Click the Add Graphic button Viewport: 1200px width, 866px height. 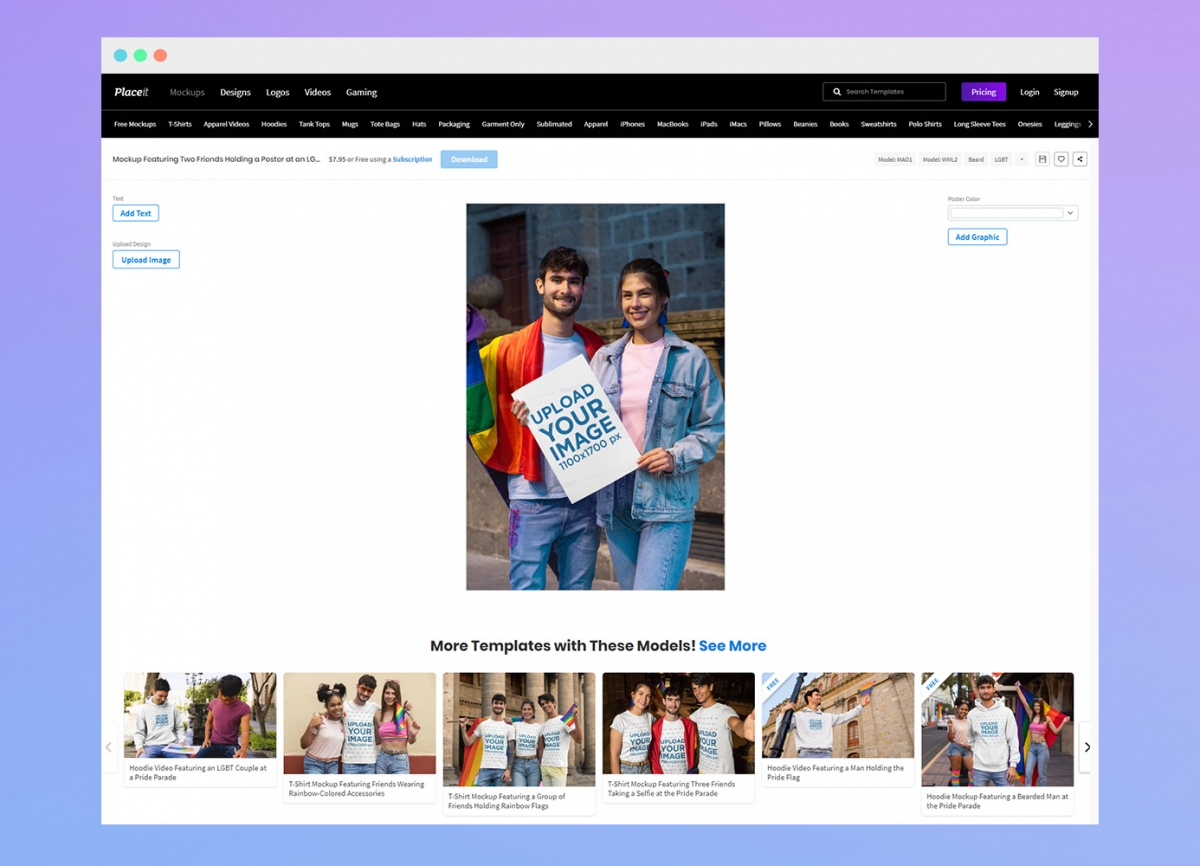click(977, 237)
